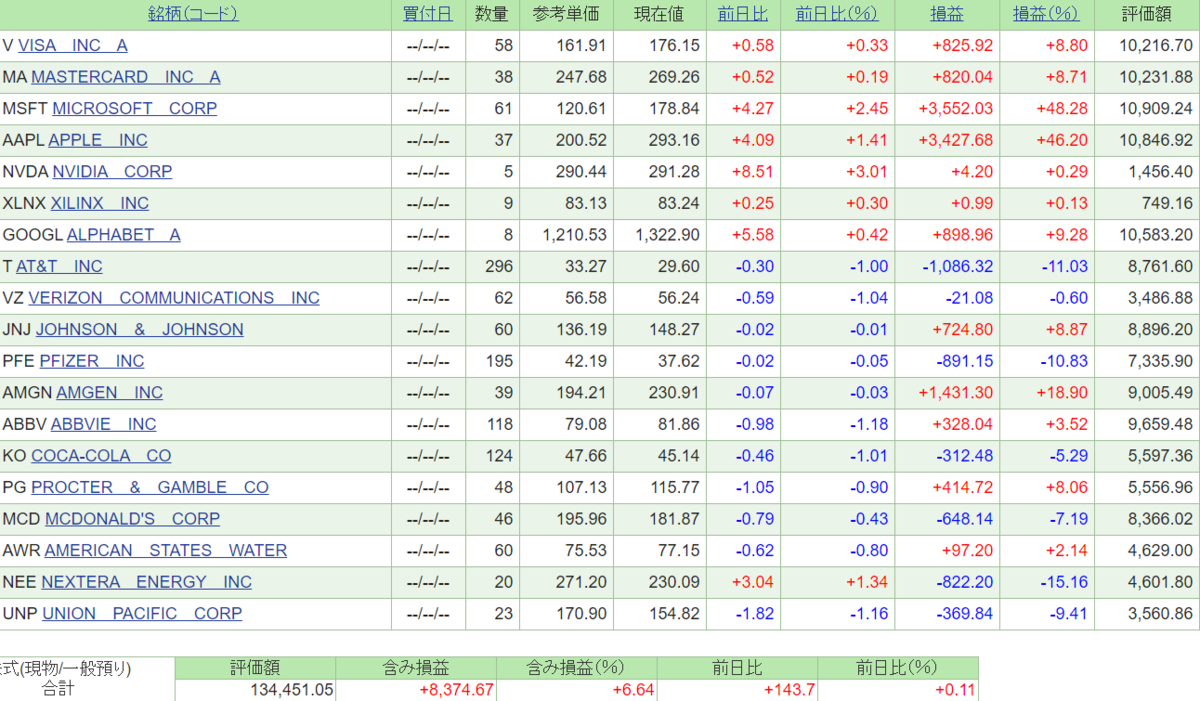1200x701 pixels.
Task: Select KO day change percent -1.01
Action: (x=869, y=456)
